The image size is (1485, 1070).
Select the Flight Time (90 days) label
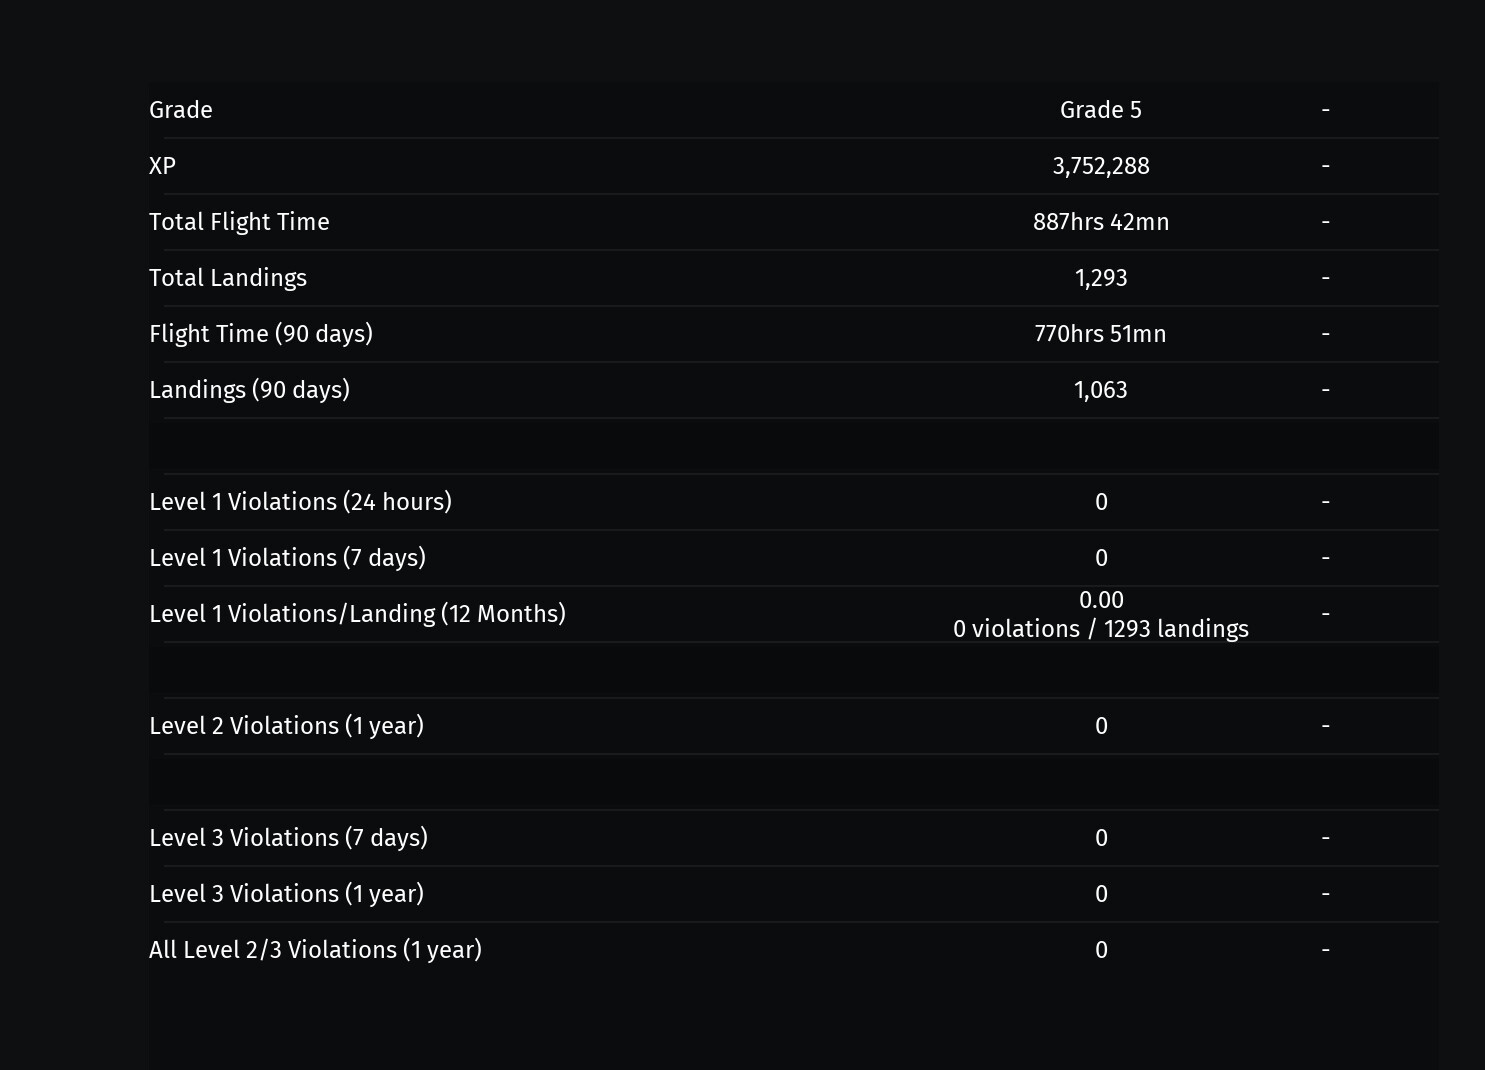tap(261, 334)
